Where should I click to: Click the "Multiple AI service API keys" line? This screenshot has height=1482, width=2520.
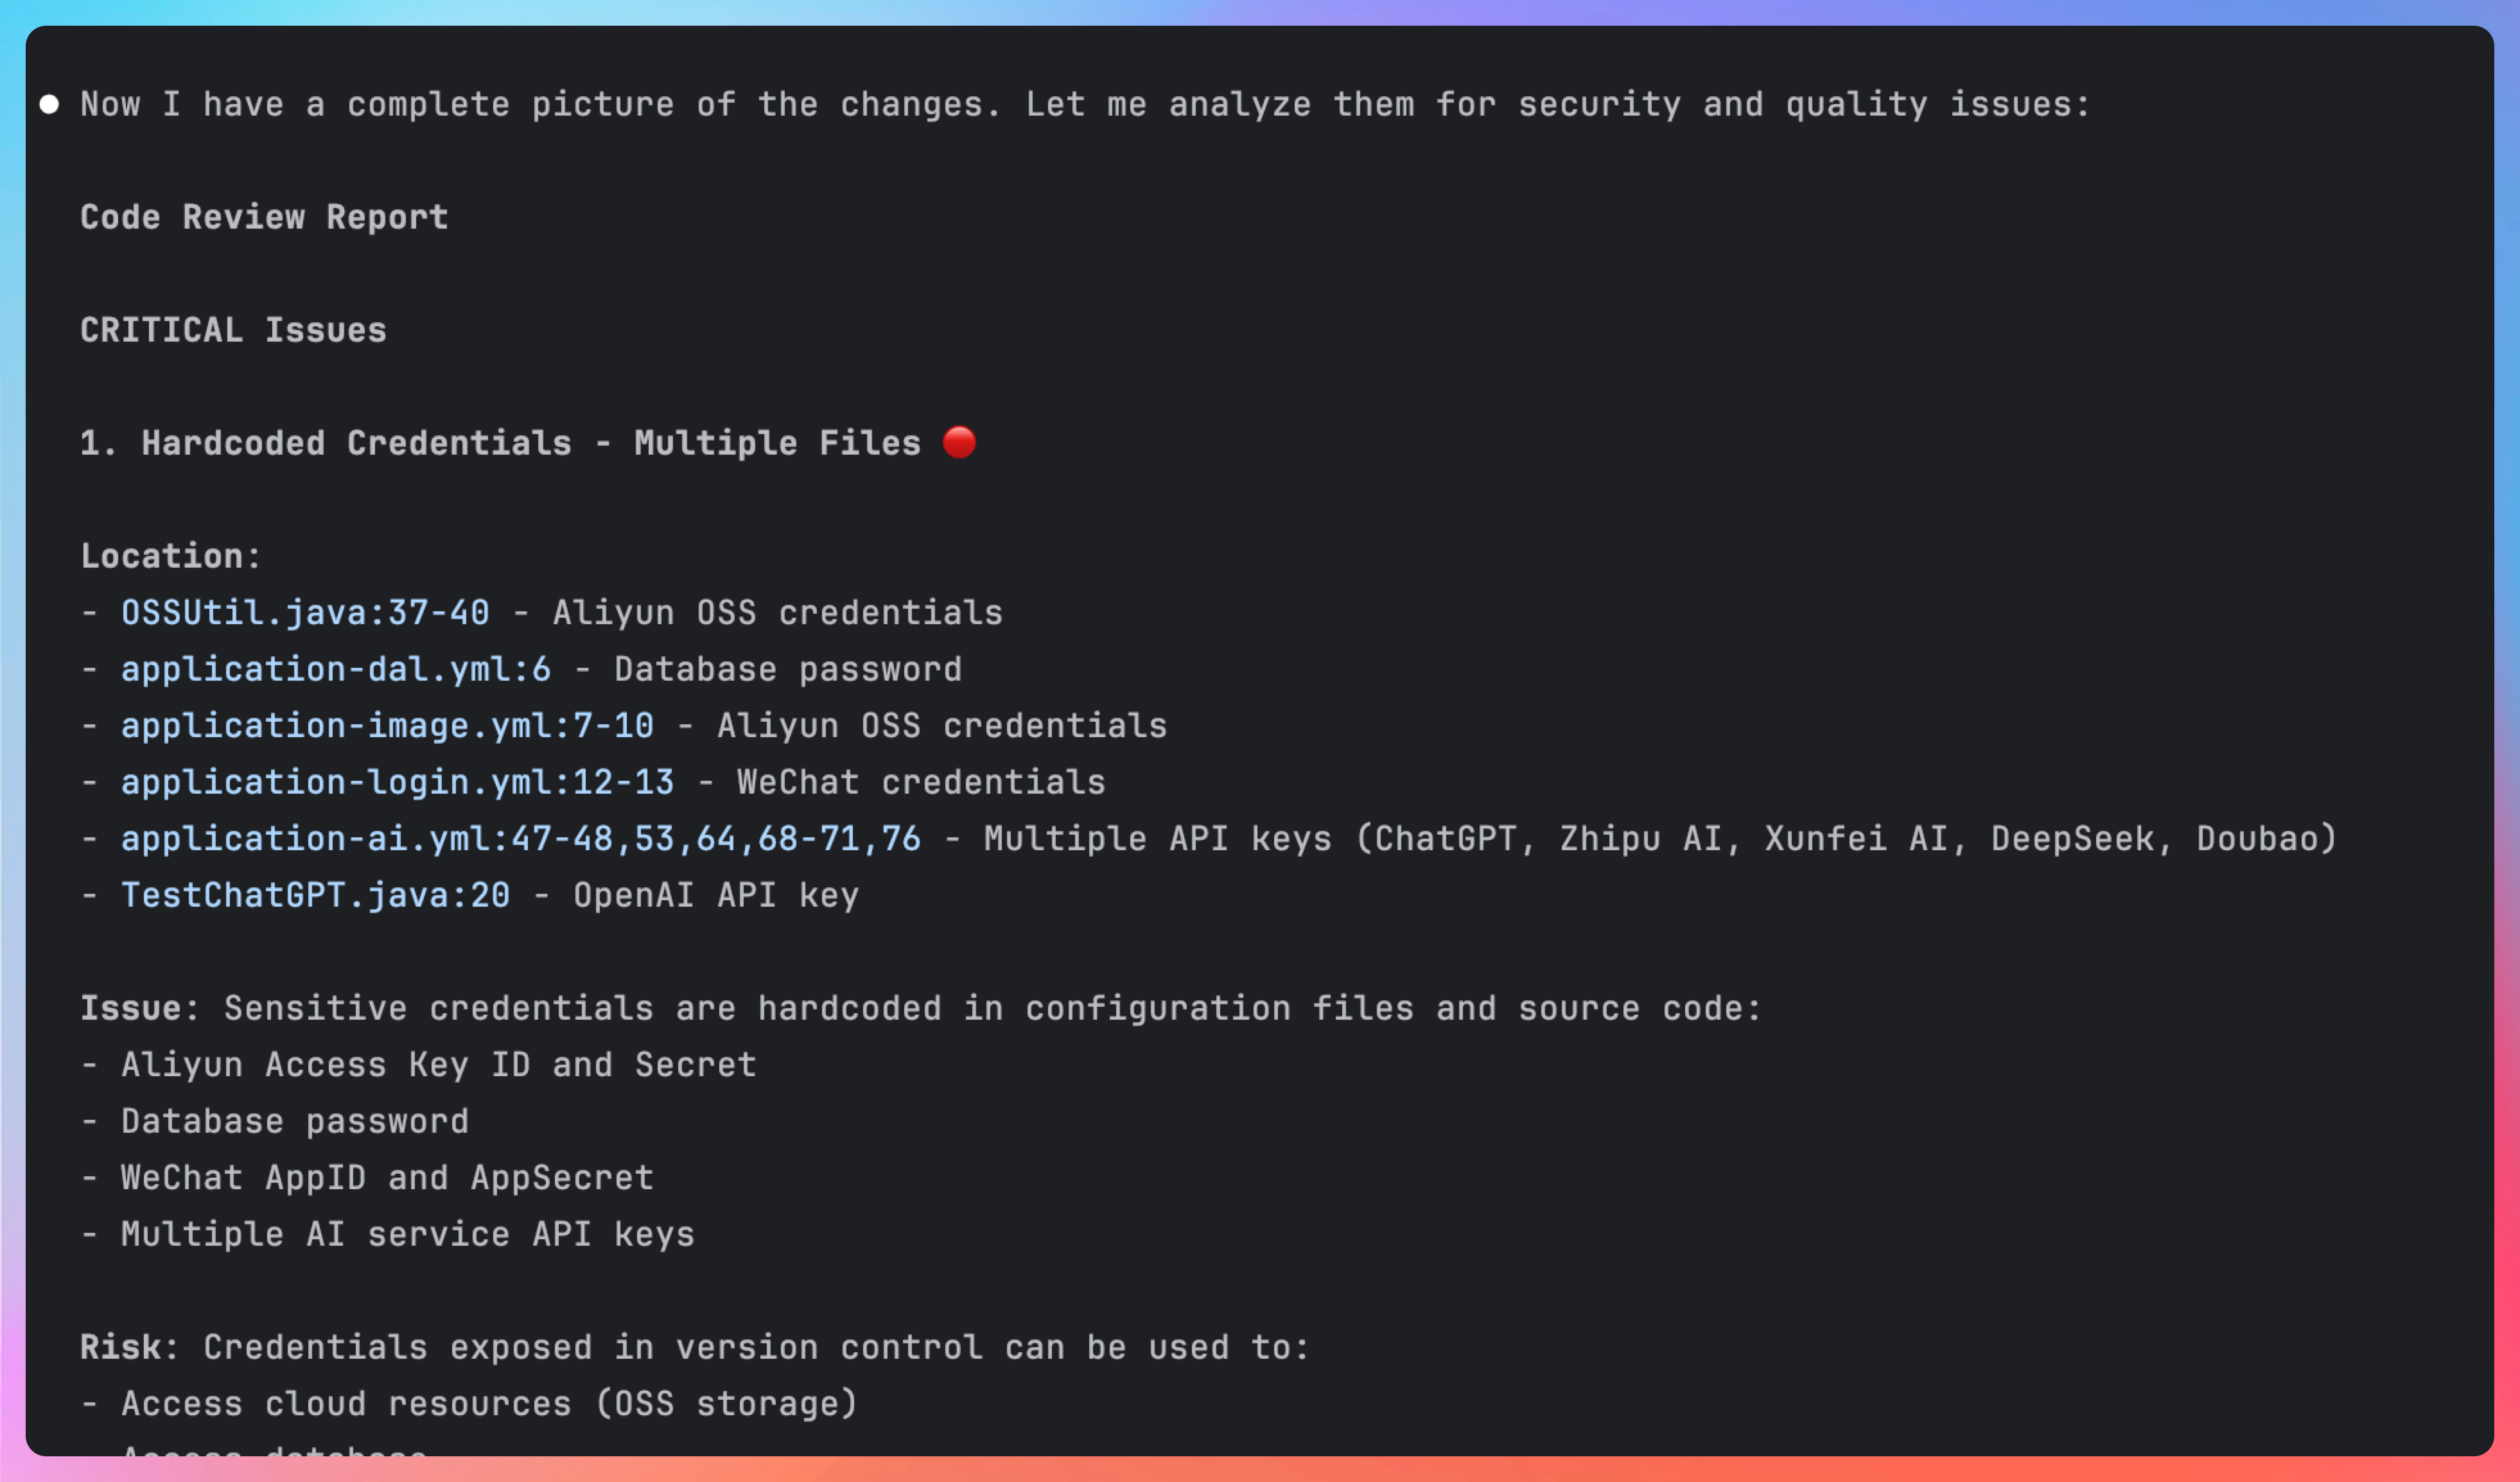point(407,1234)
